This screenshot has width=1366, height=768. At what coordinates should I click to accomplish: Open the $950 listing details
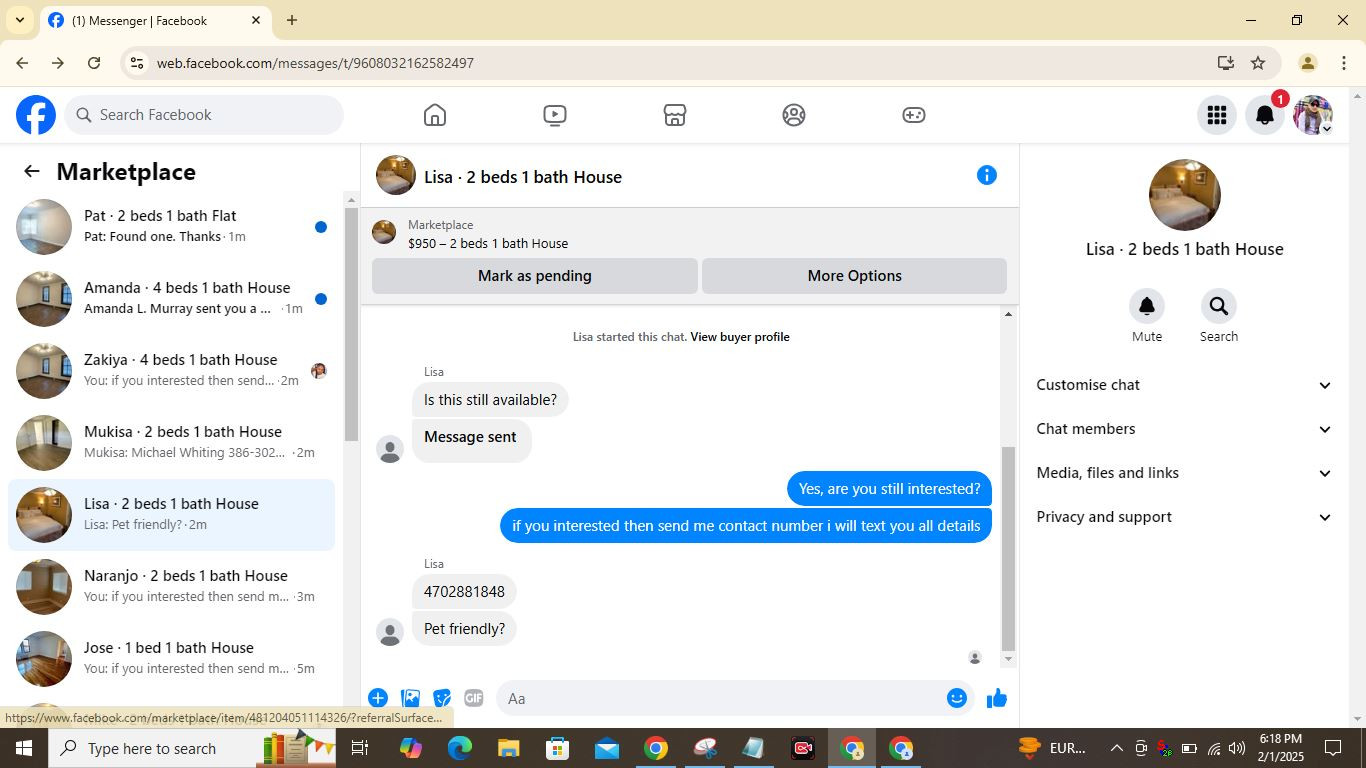(488, 243)
